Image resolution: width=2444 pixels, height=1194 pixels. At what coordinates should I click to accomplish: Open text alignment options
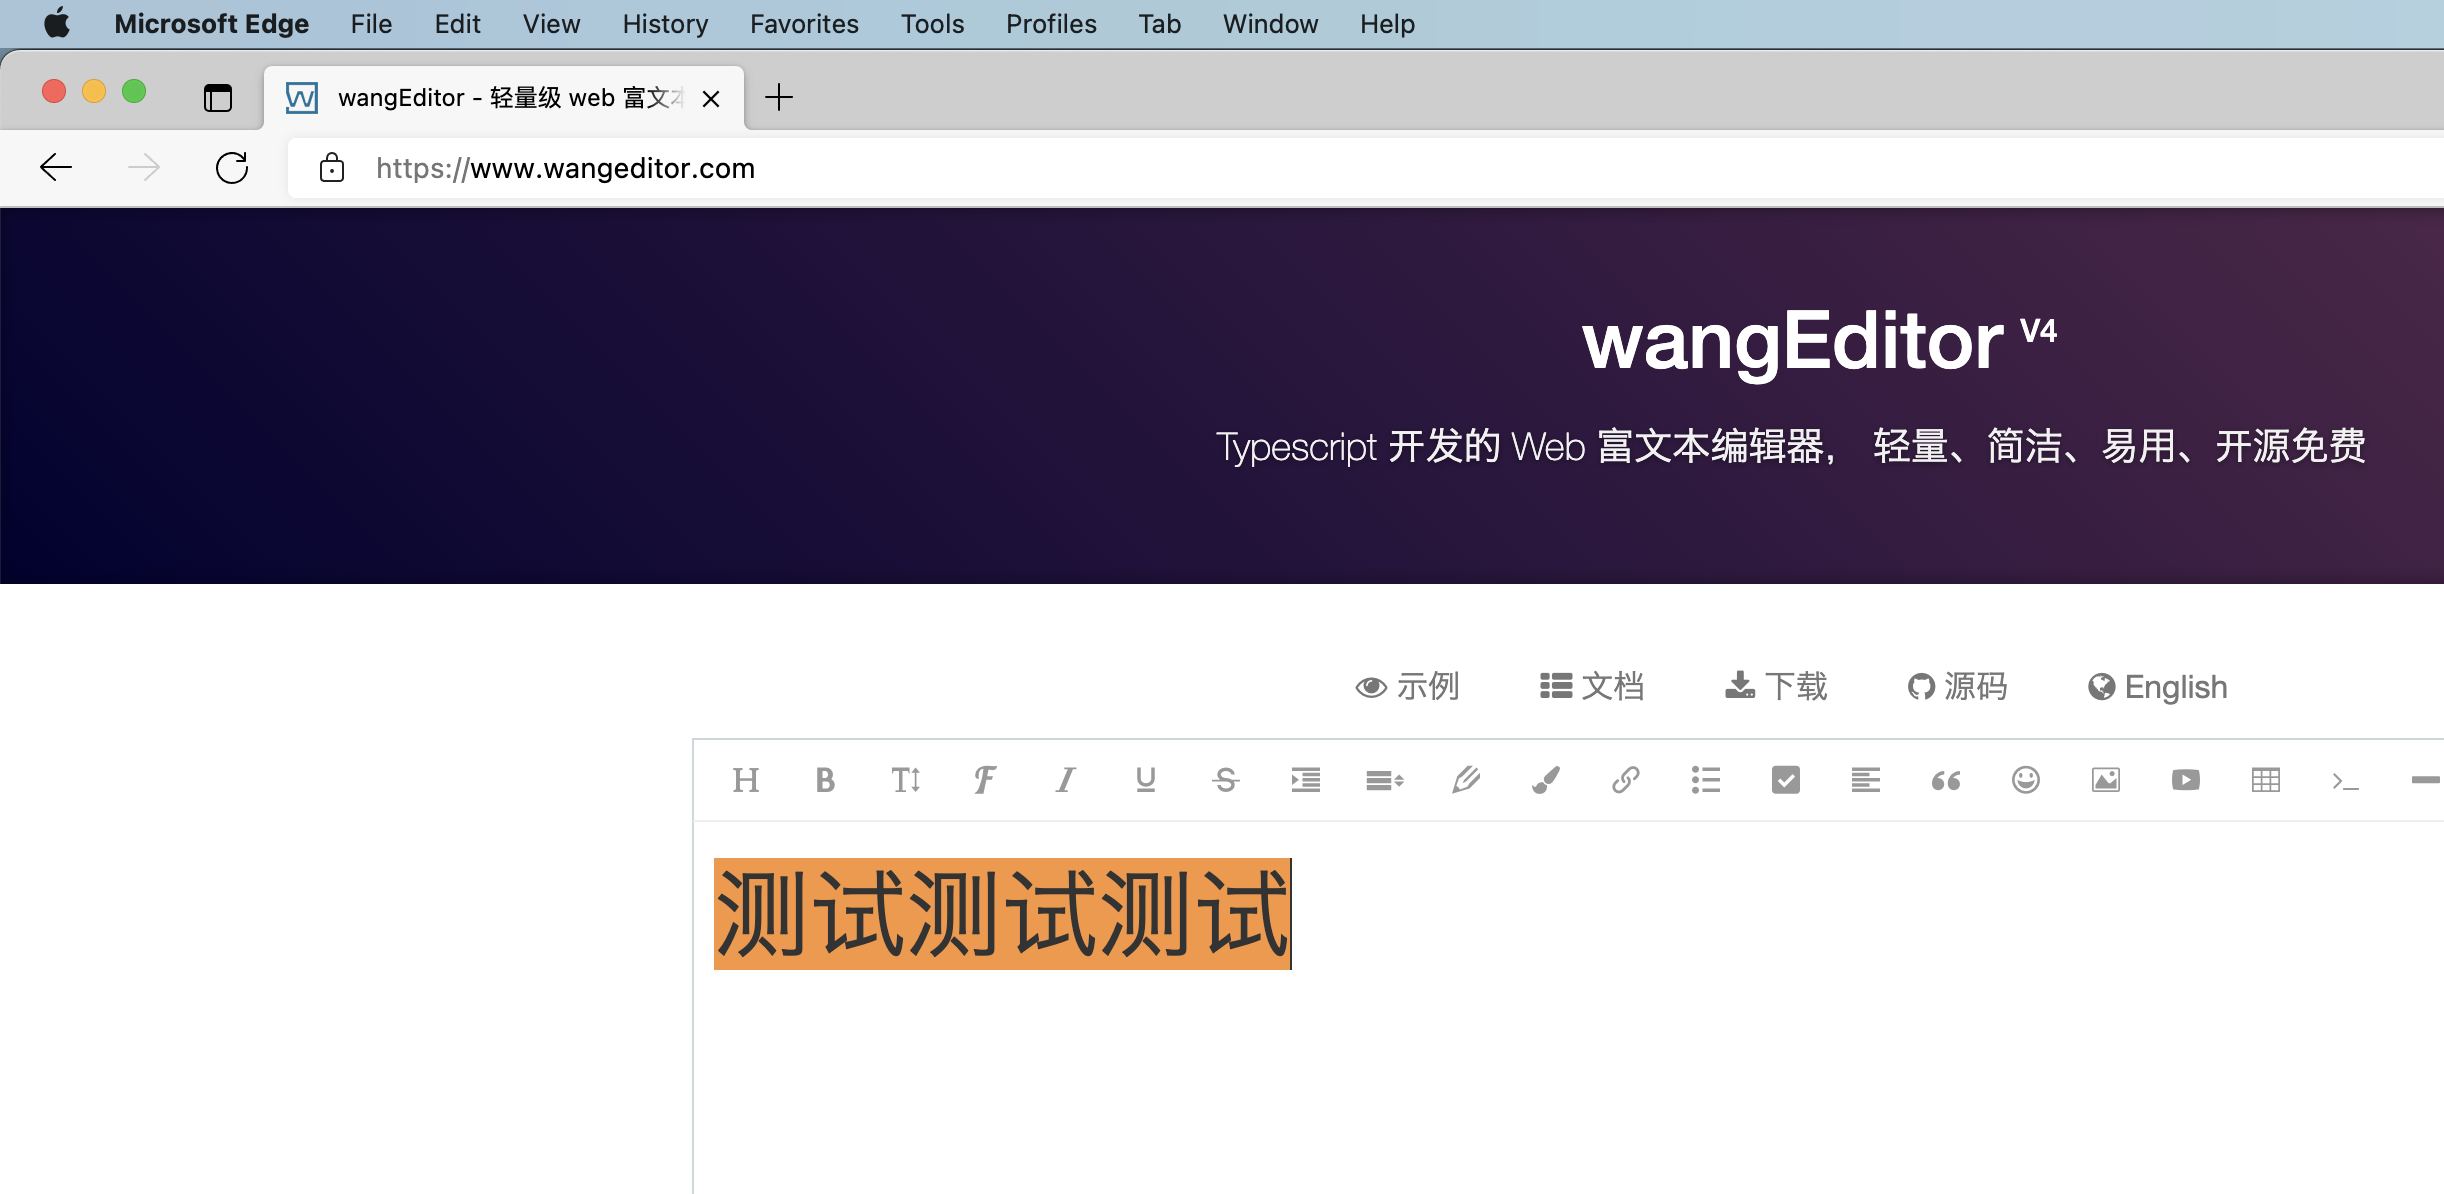pos(1866,780)
